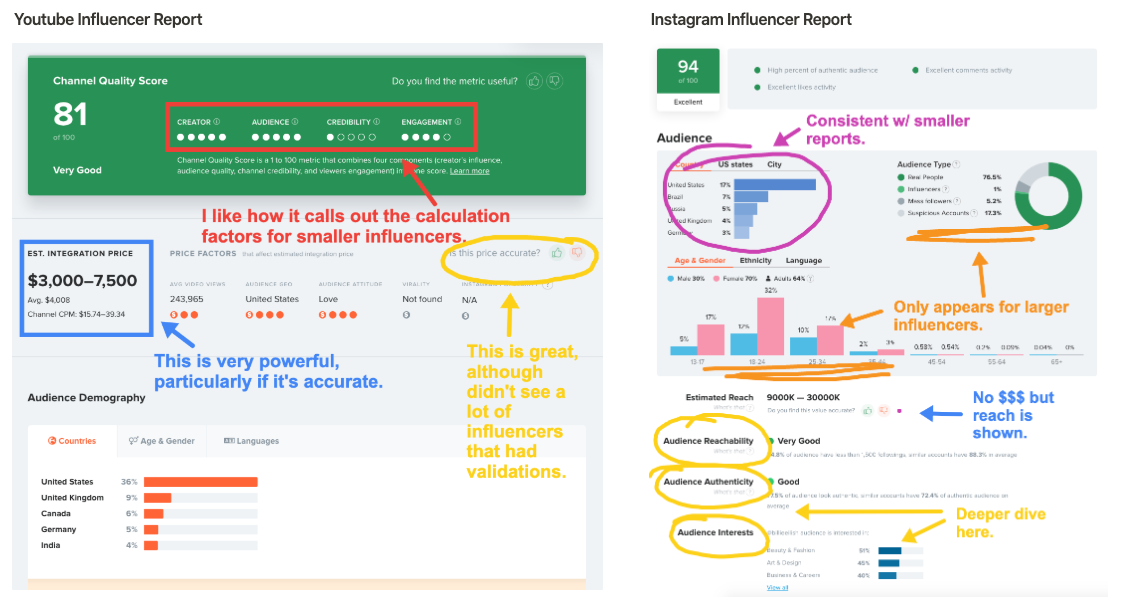Click thumbs down for Estimated Reach accuracy
Viewport: 1126px width, 607px height.
tap(884, 410)
